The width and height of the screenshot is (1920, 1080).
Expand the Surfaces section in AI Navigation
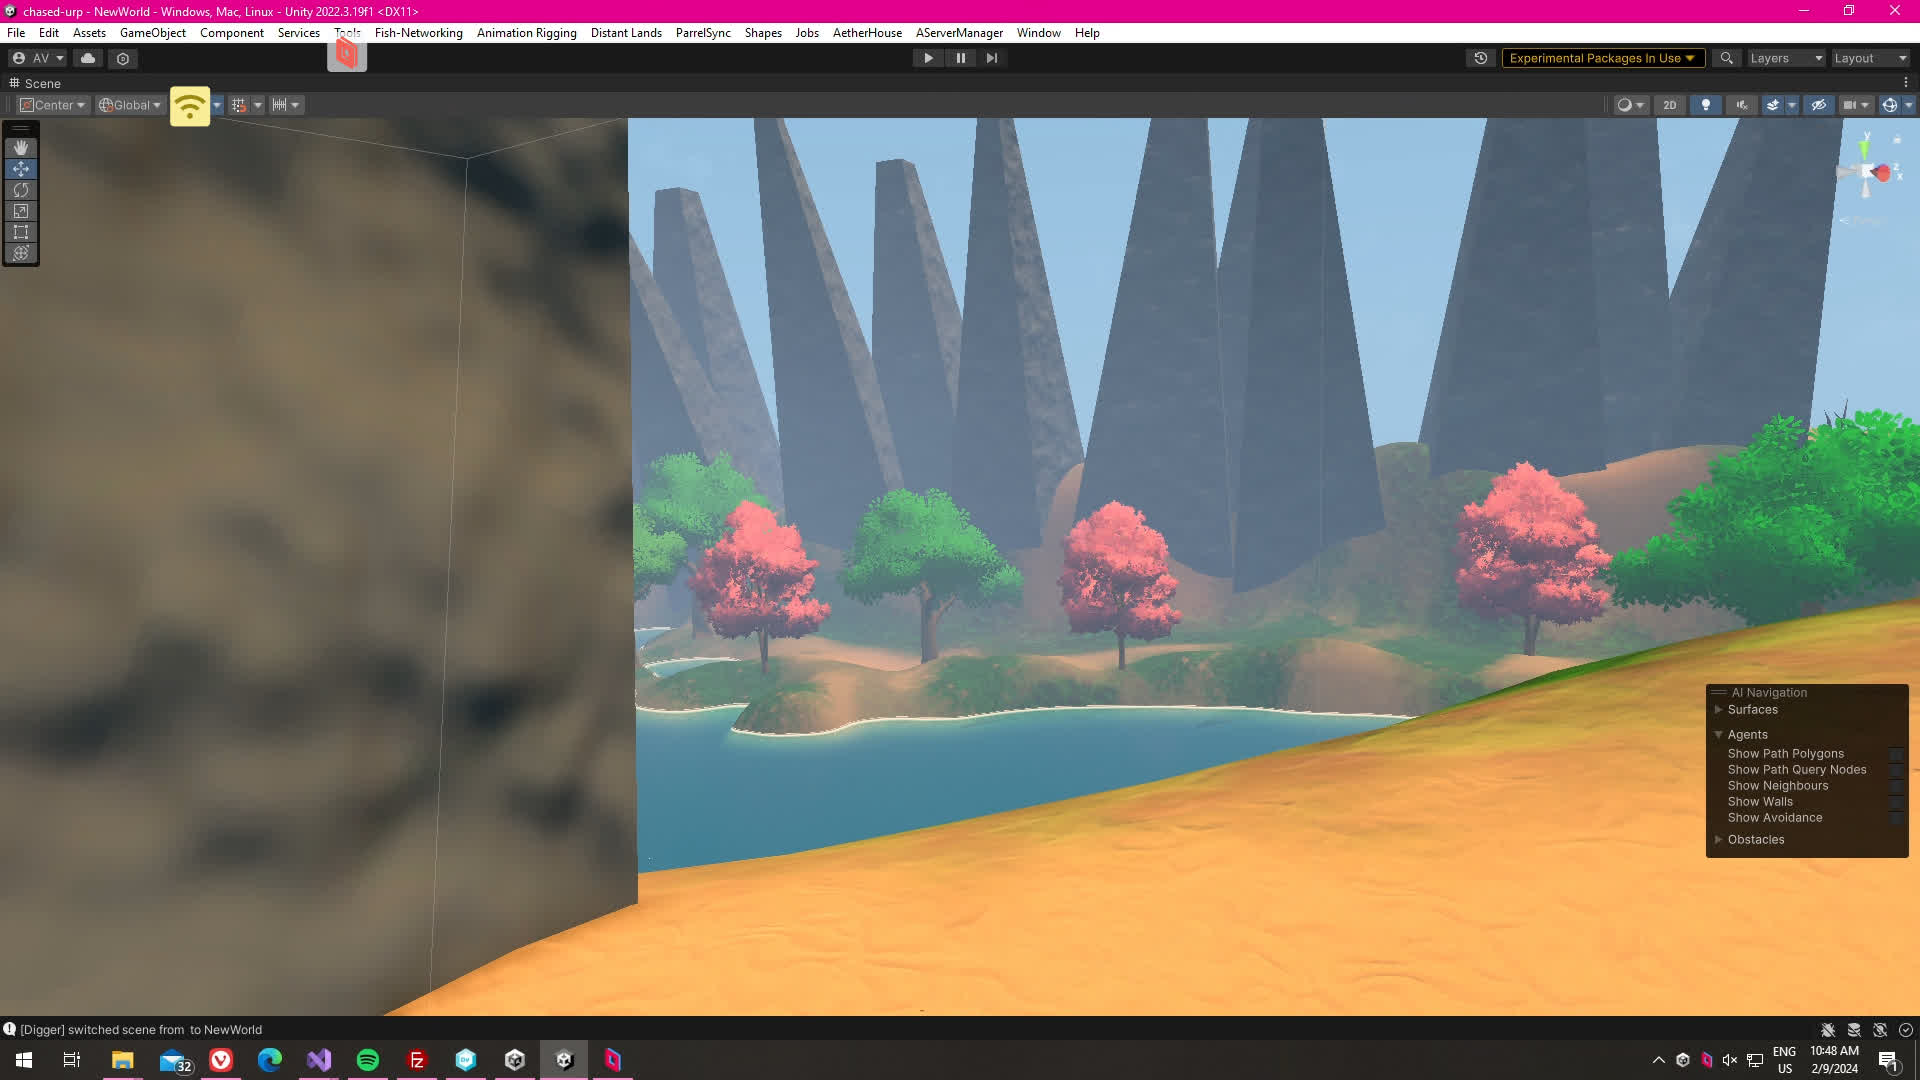coord(1719,710)
